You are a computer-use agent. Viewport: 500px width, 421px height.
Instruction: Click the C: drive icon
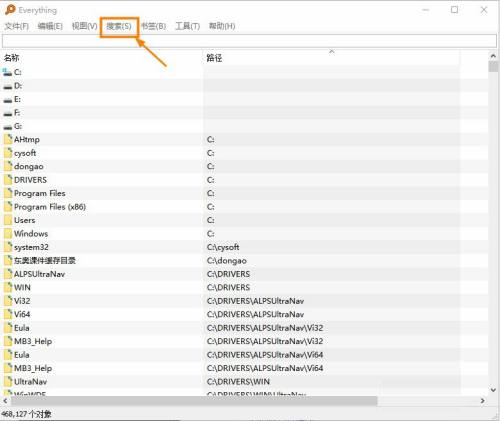7,72
